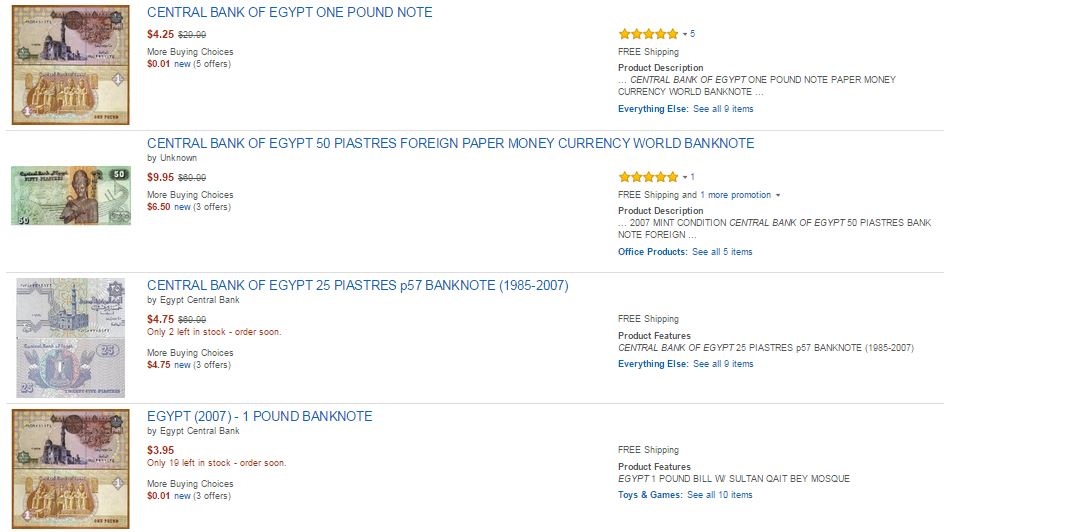The width and height of the screenshot is (1072, 532).
Task: Click the 25 Piastres banknote product image
Action: 71,337
